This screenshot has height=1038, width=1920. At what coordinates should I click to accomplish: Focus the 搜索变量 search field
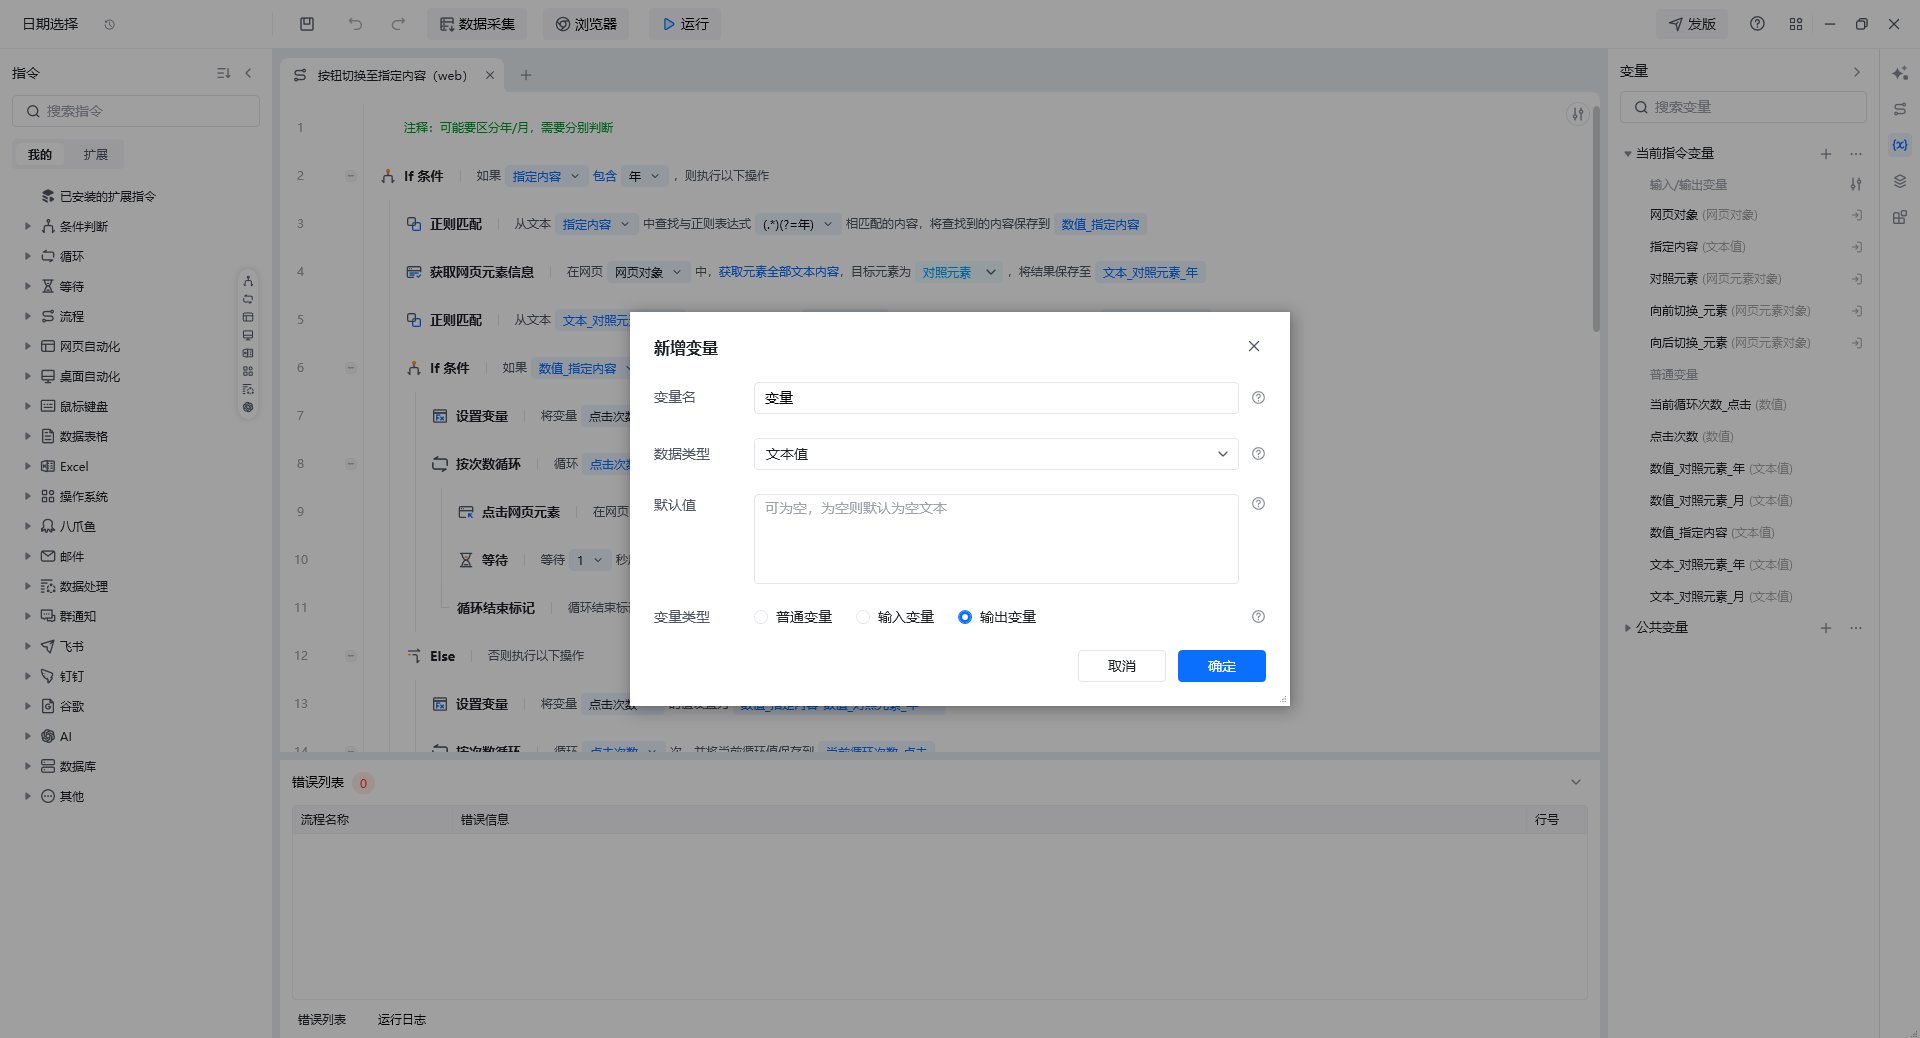[x=1743, y=107]
